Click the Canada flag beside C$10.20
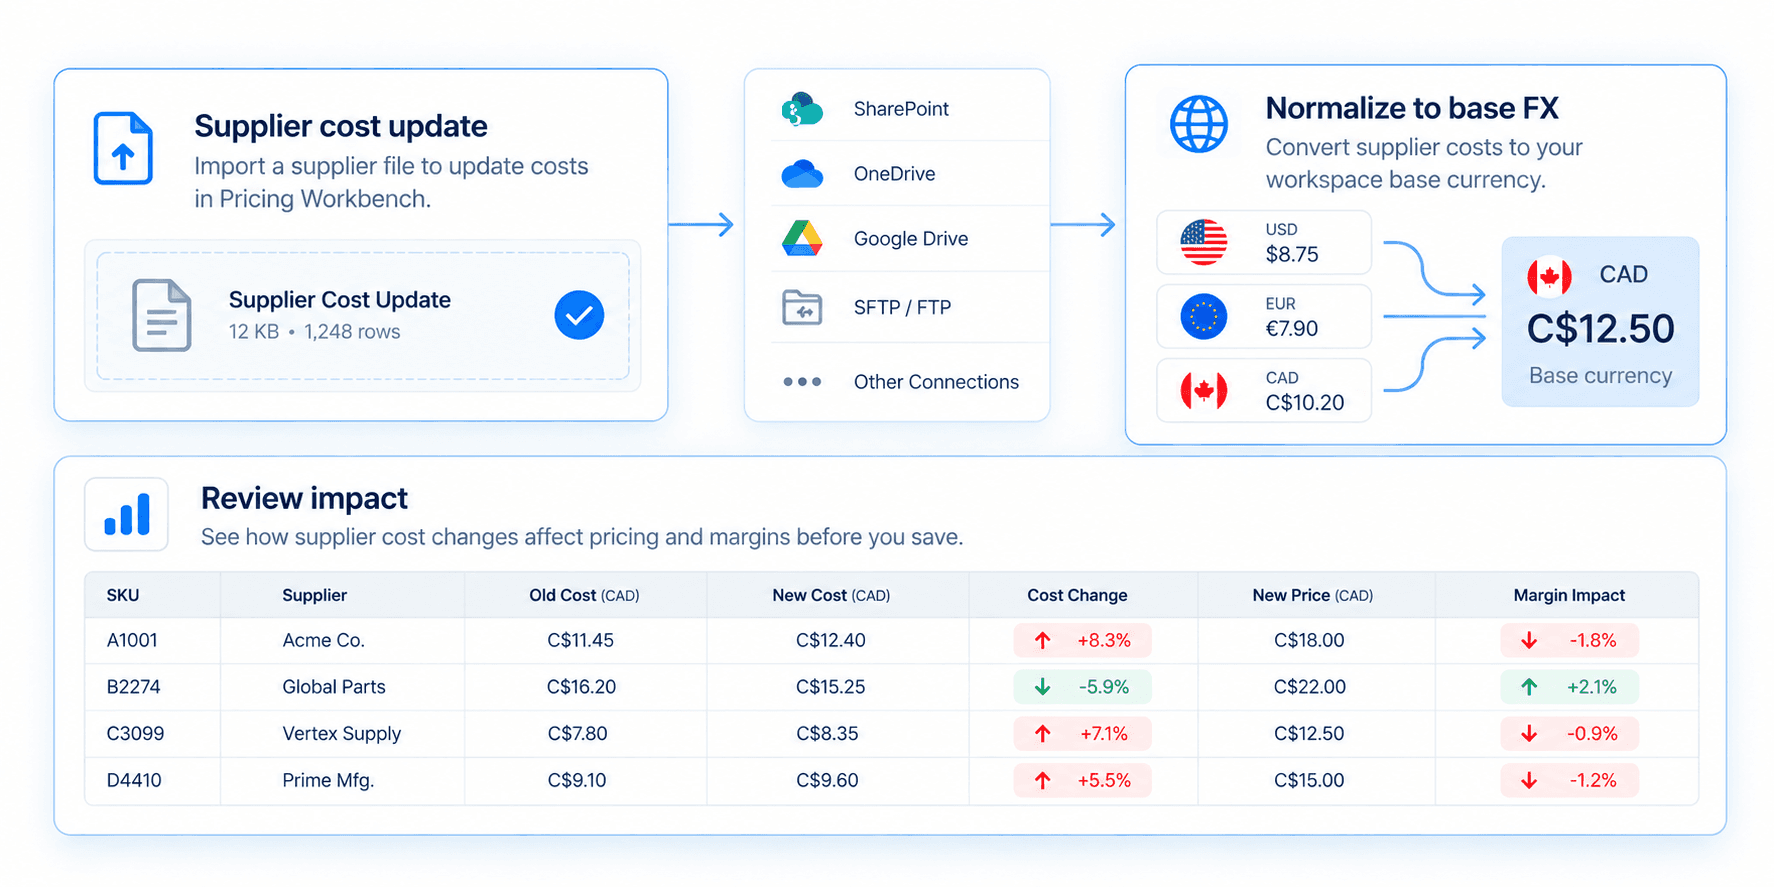Viewport: 1774px width, 887px height. (1204, 391)
